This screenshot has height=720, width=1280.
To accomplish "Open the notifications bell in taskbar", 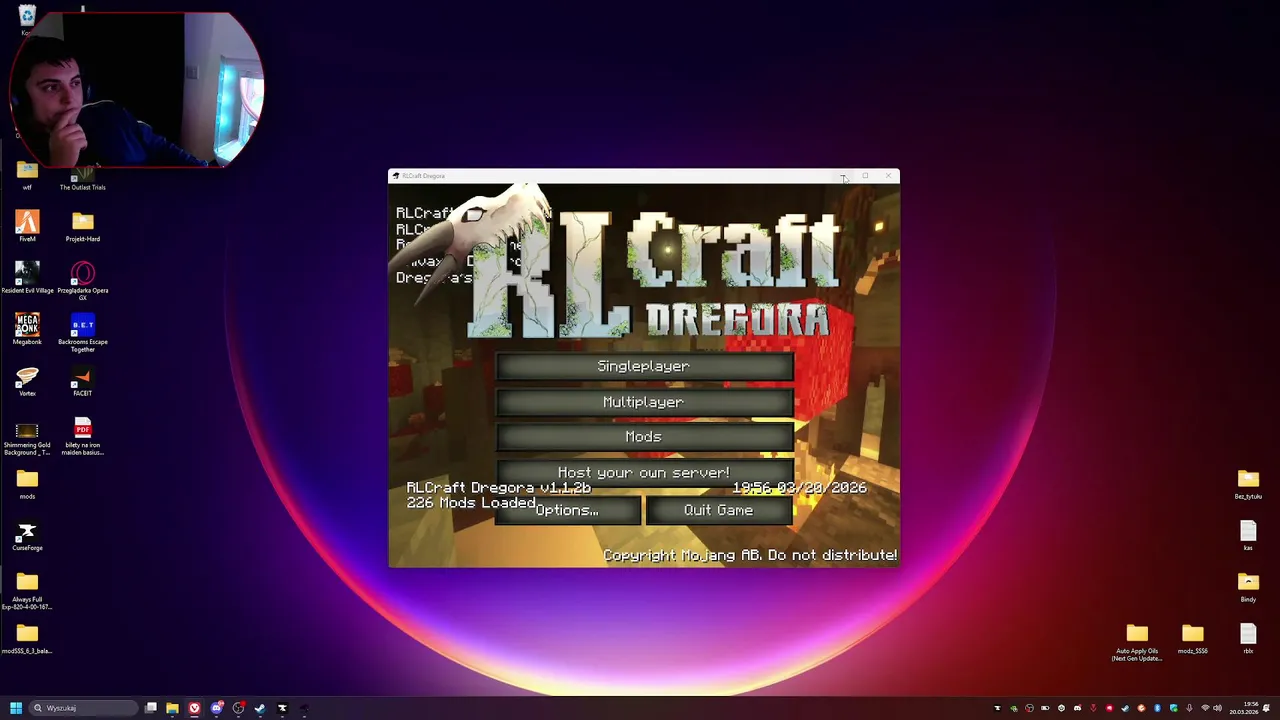I will 1266,708.
